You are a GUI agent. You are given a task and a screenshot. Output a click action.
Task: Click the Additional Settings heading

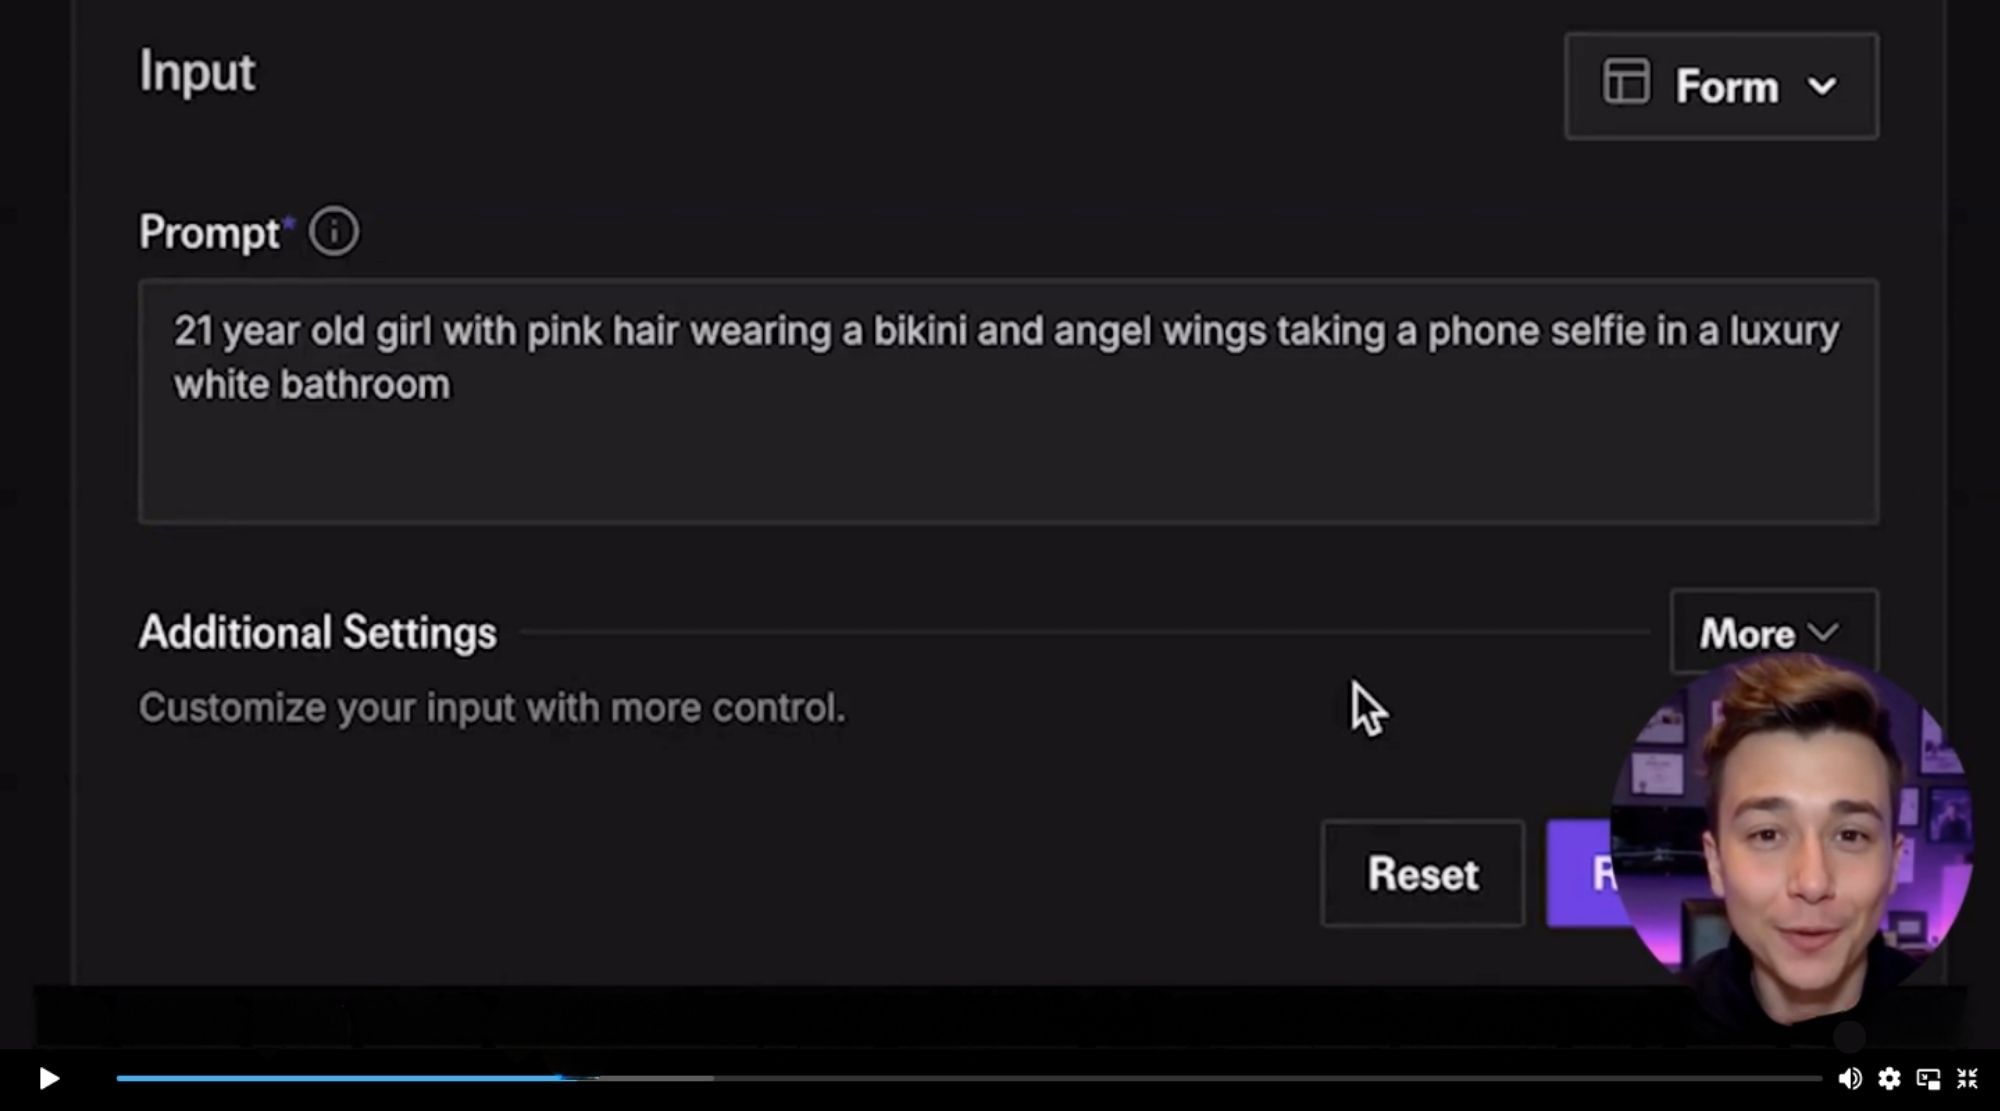[317, 633]
